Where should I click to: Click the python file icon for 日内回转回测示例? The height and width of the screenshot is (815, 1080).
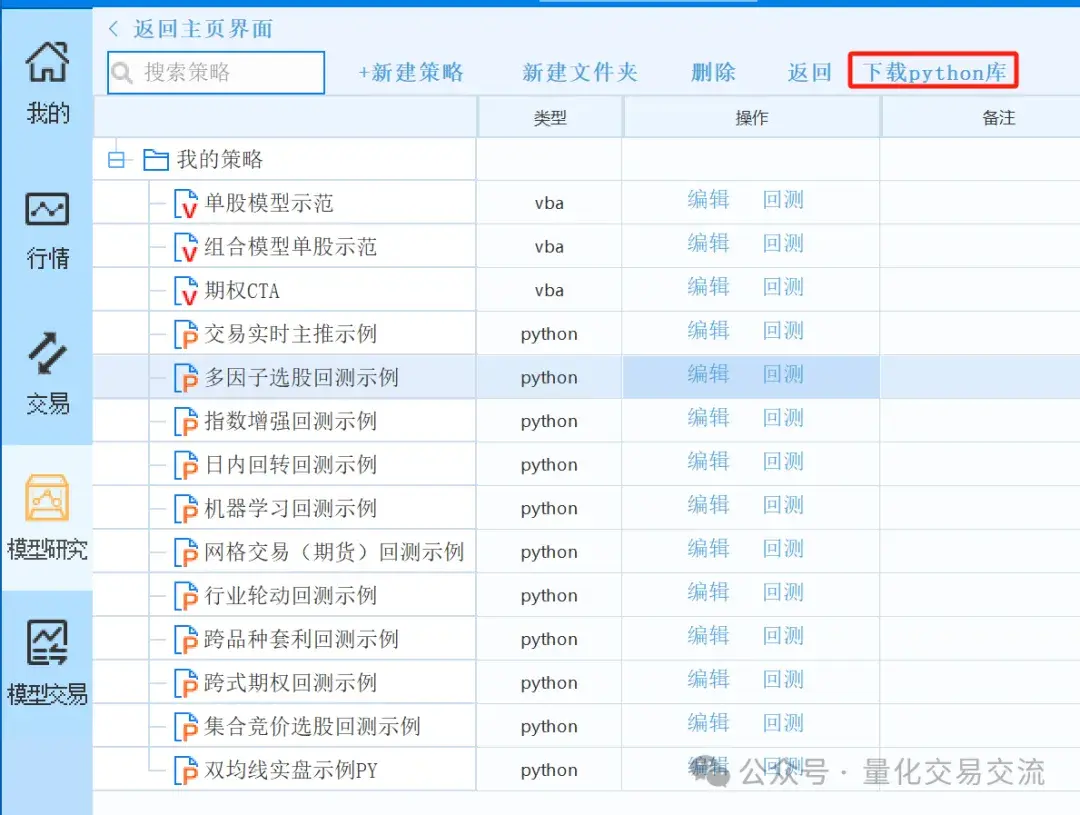tap(186, 465)
